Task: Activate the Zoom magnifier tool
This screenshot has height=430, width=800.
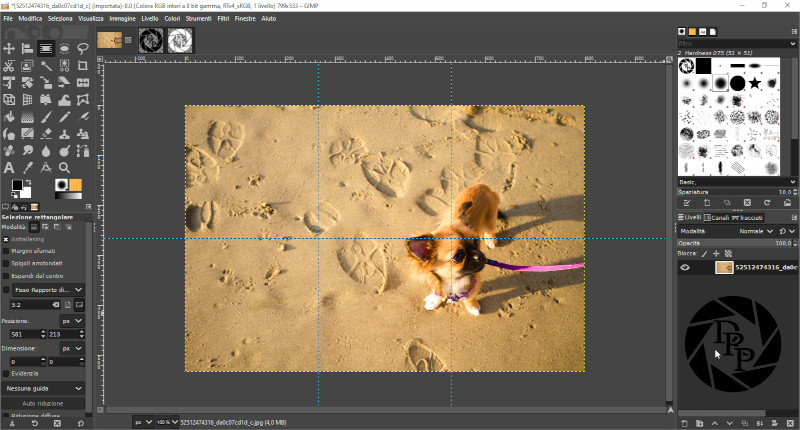Action: (64, 167)
